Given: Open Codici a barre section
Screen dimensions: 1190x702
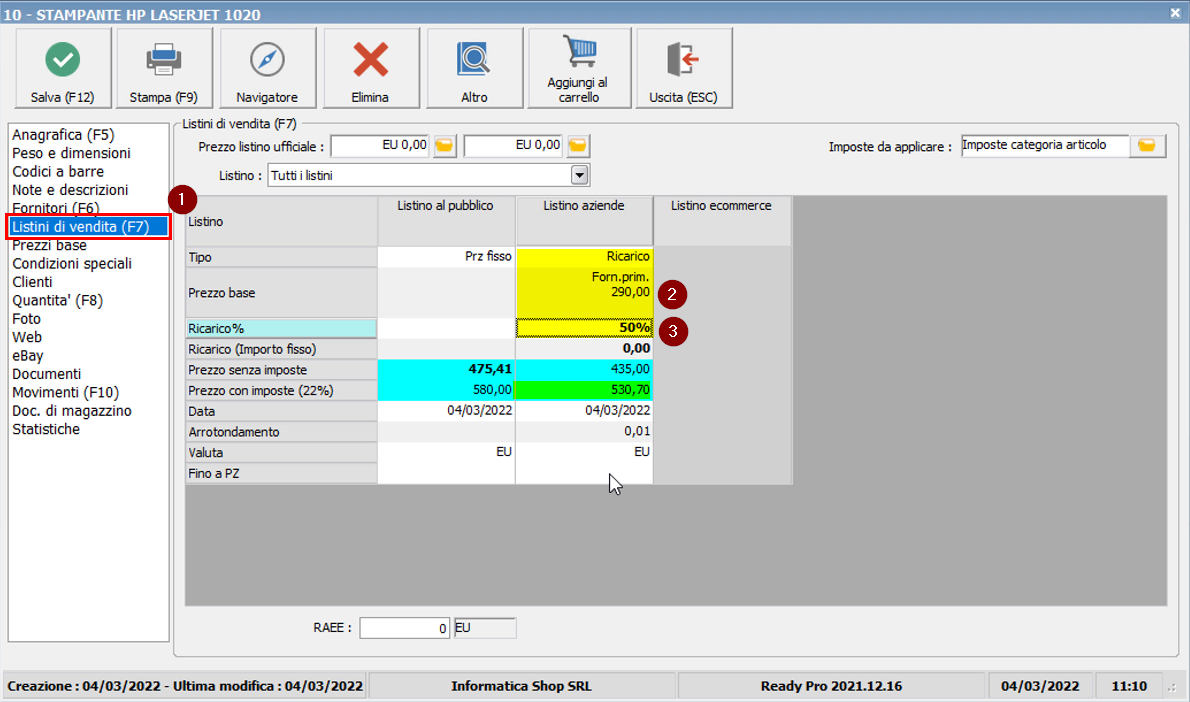Looking at the screenshot, I should tap(58, 172).
